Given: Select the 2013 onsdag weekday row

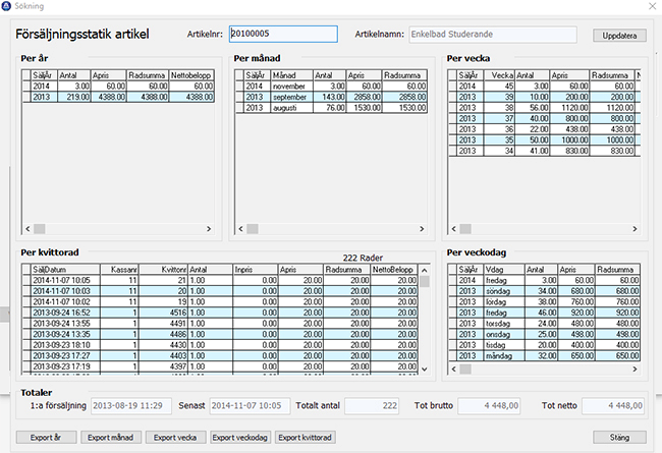Looking at the screenshot, I should click(544, 334).
